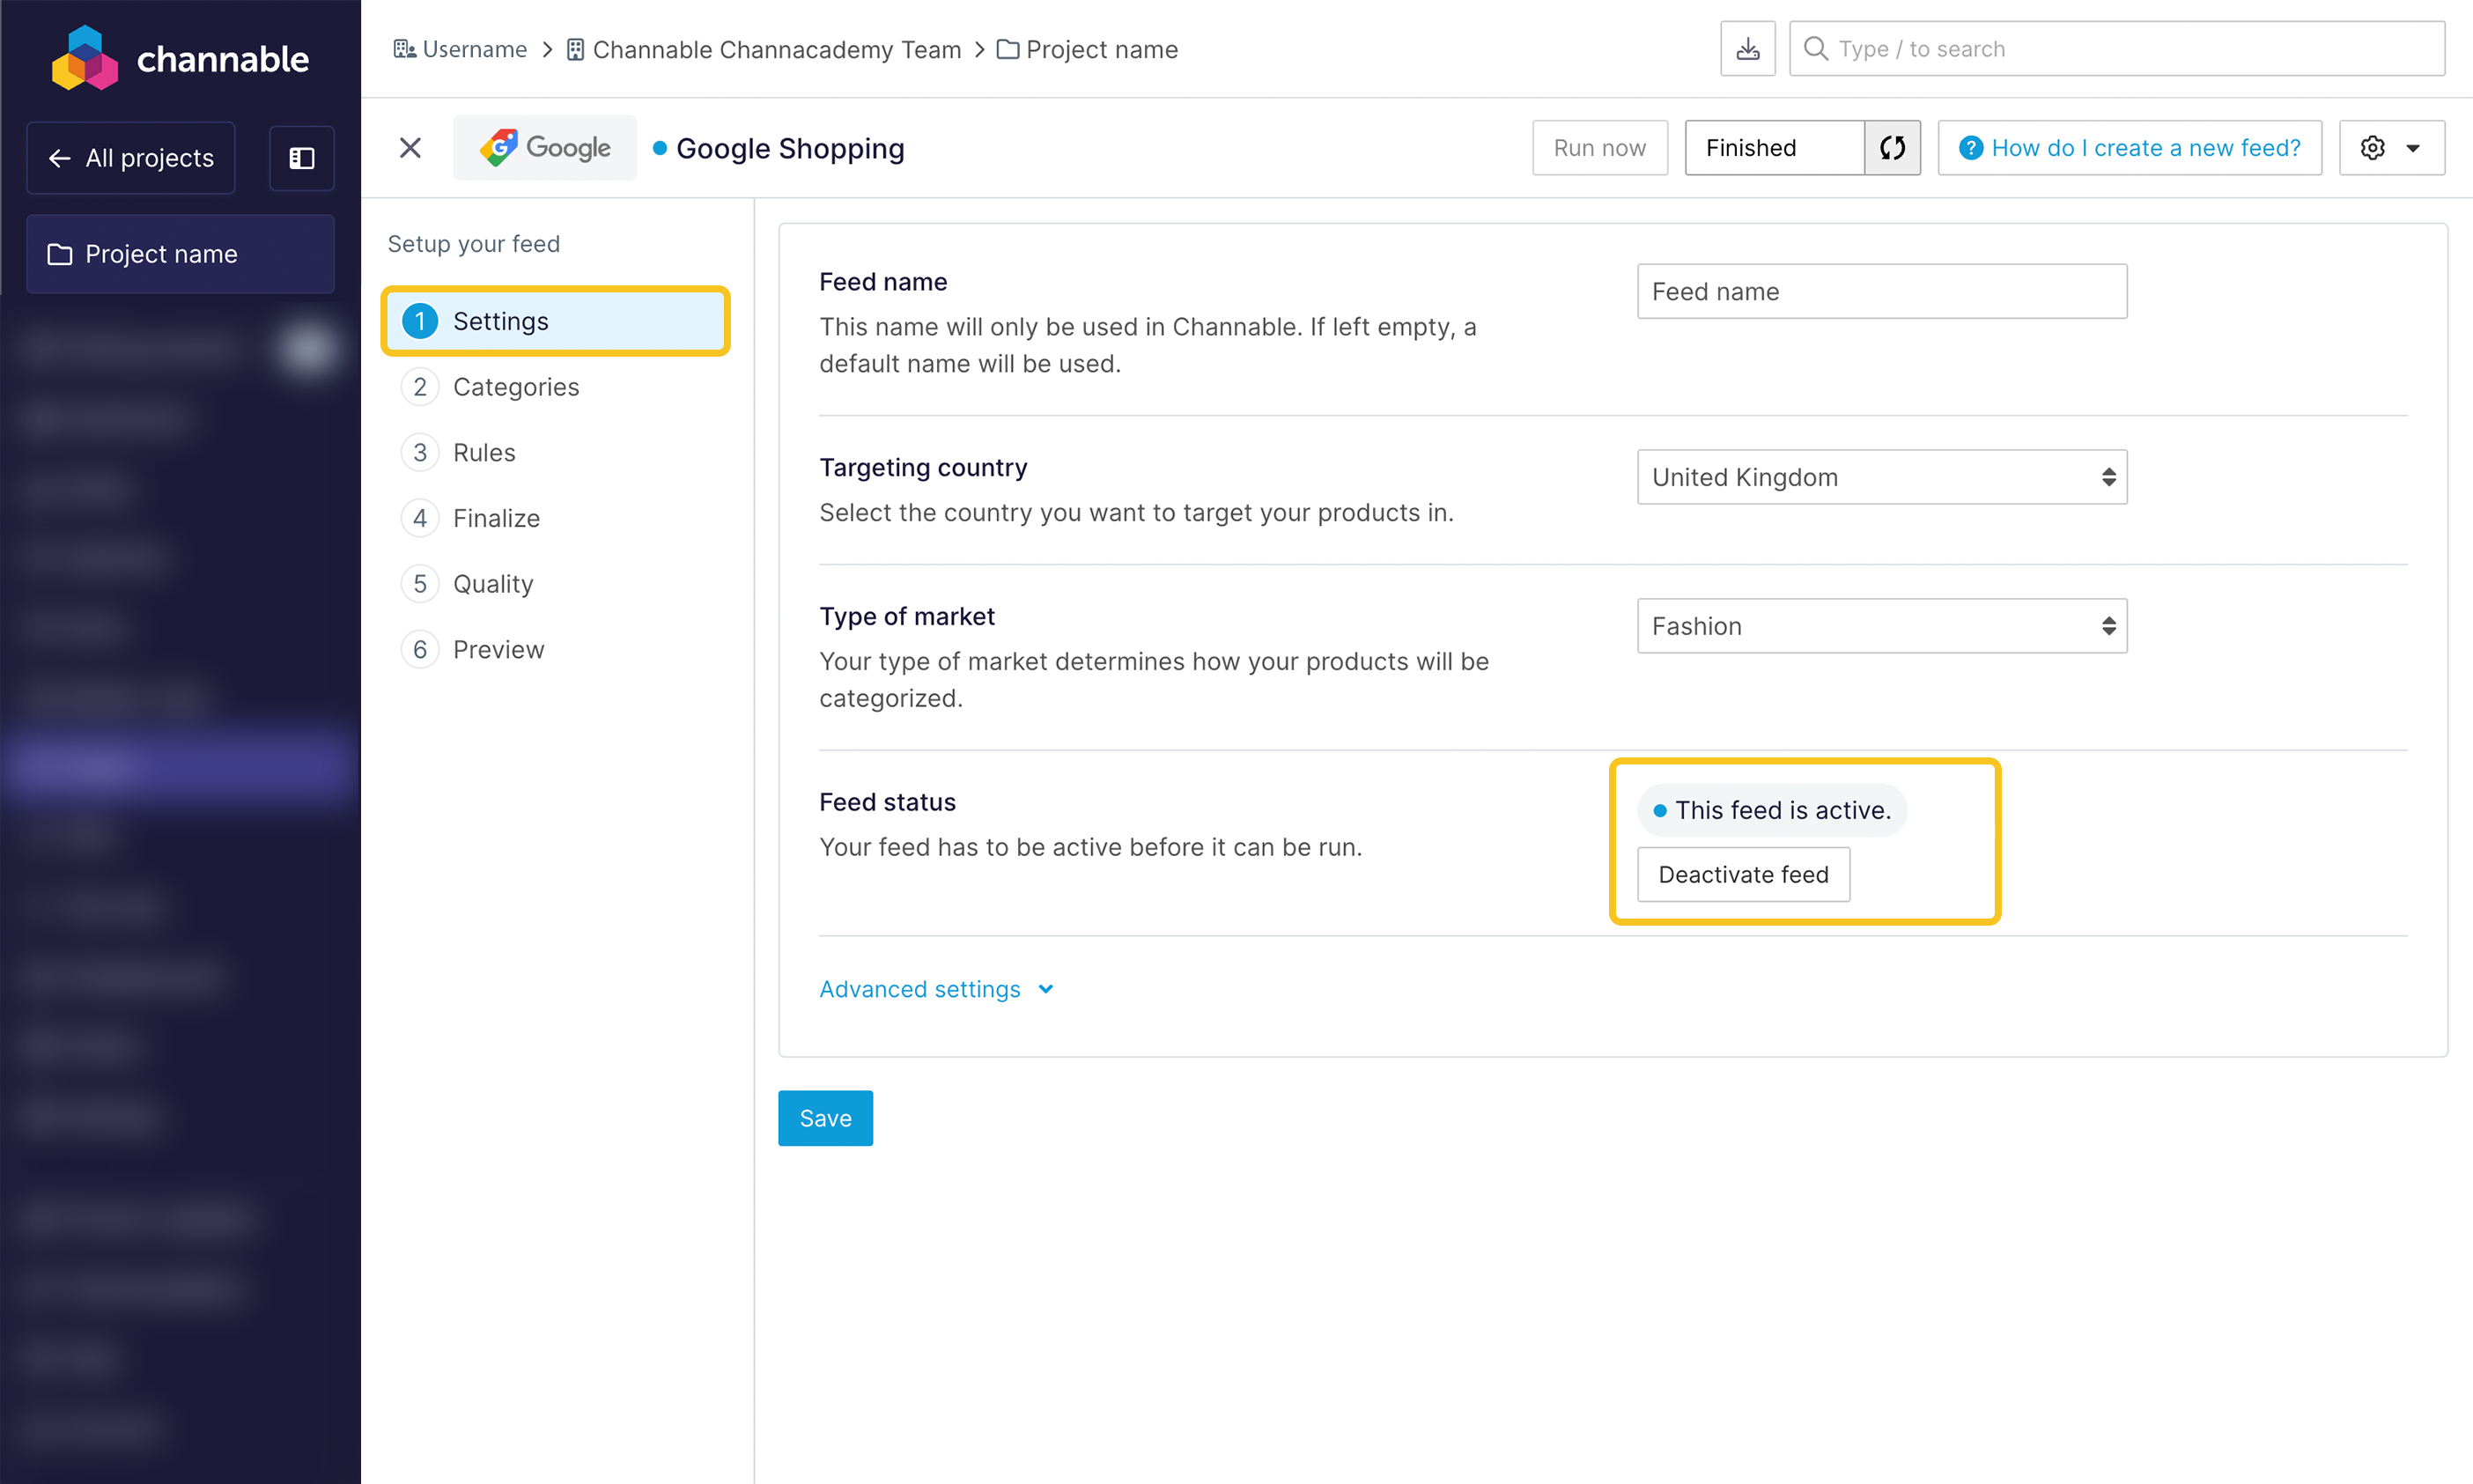
Task: Expand Advanced settings
Action: [936, 989]
